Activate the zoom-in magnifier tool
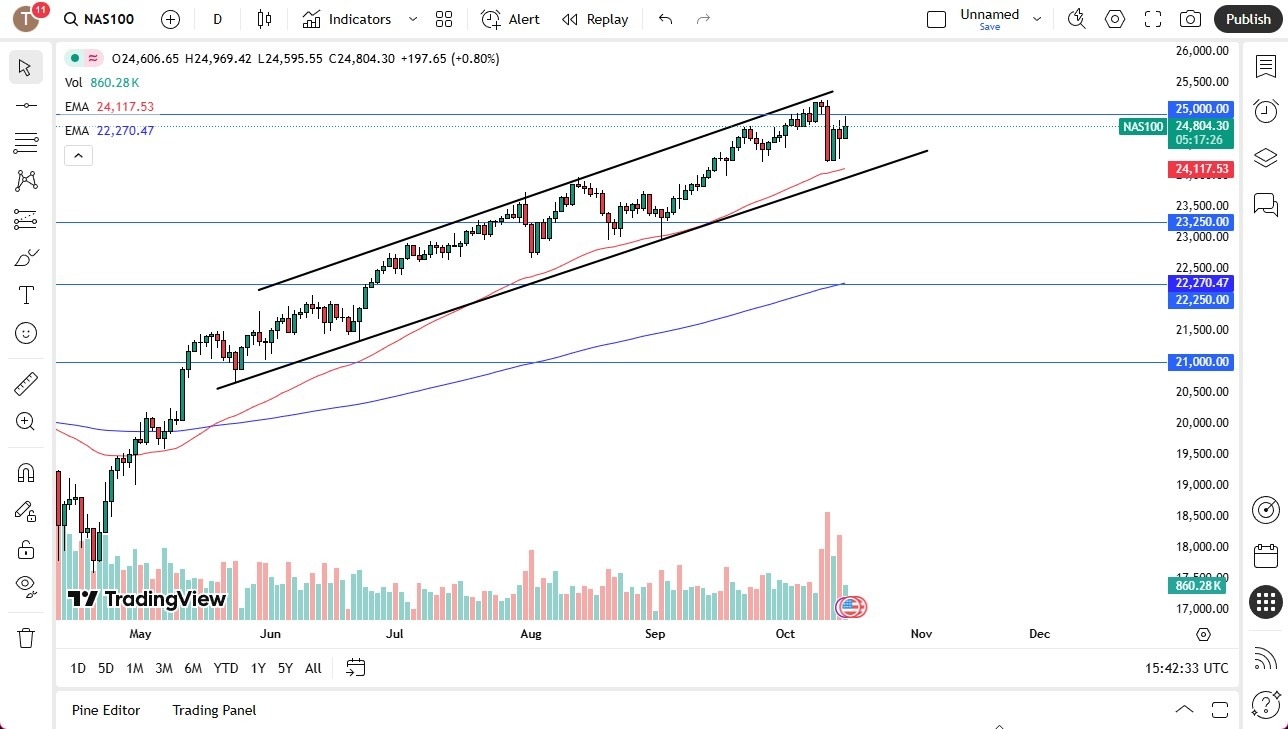 point(25,421)
